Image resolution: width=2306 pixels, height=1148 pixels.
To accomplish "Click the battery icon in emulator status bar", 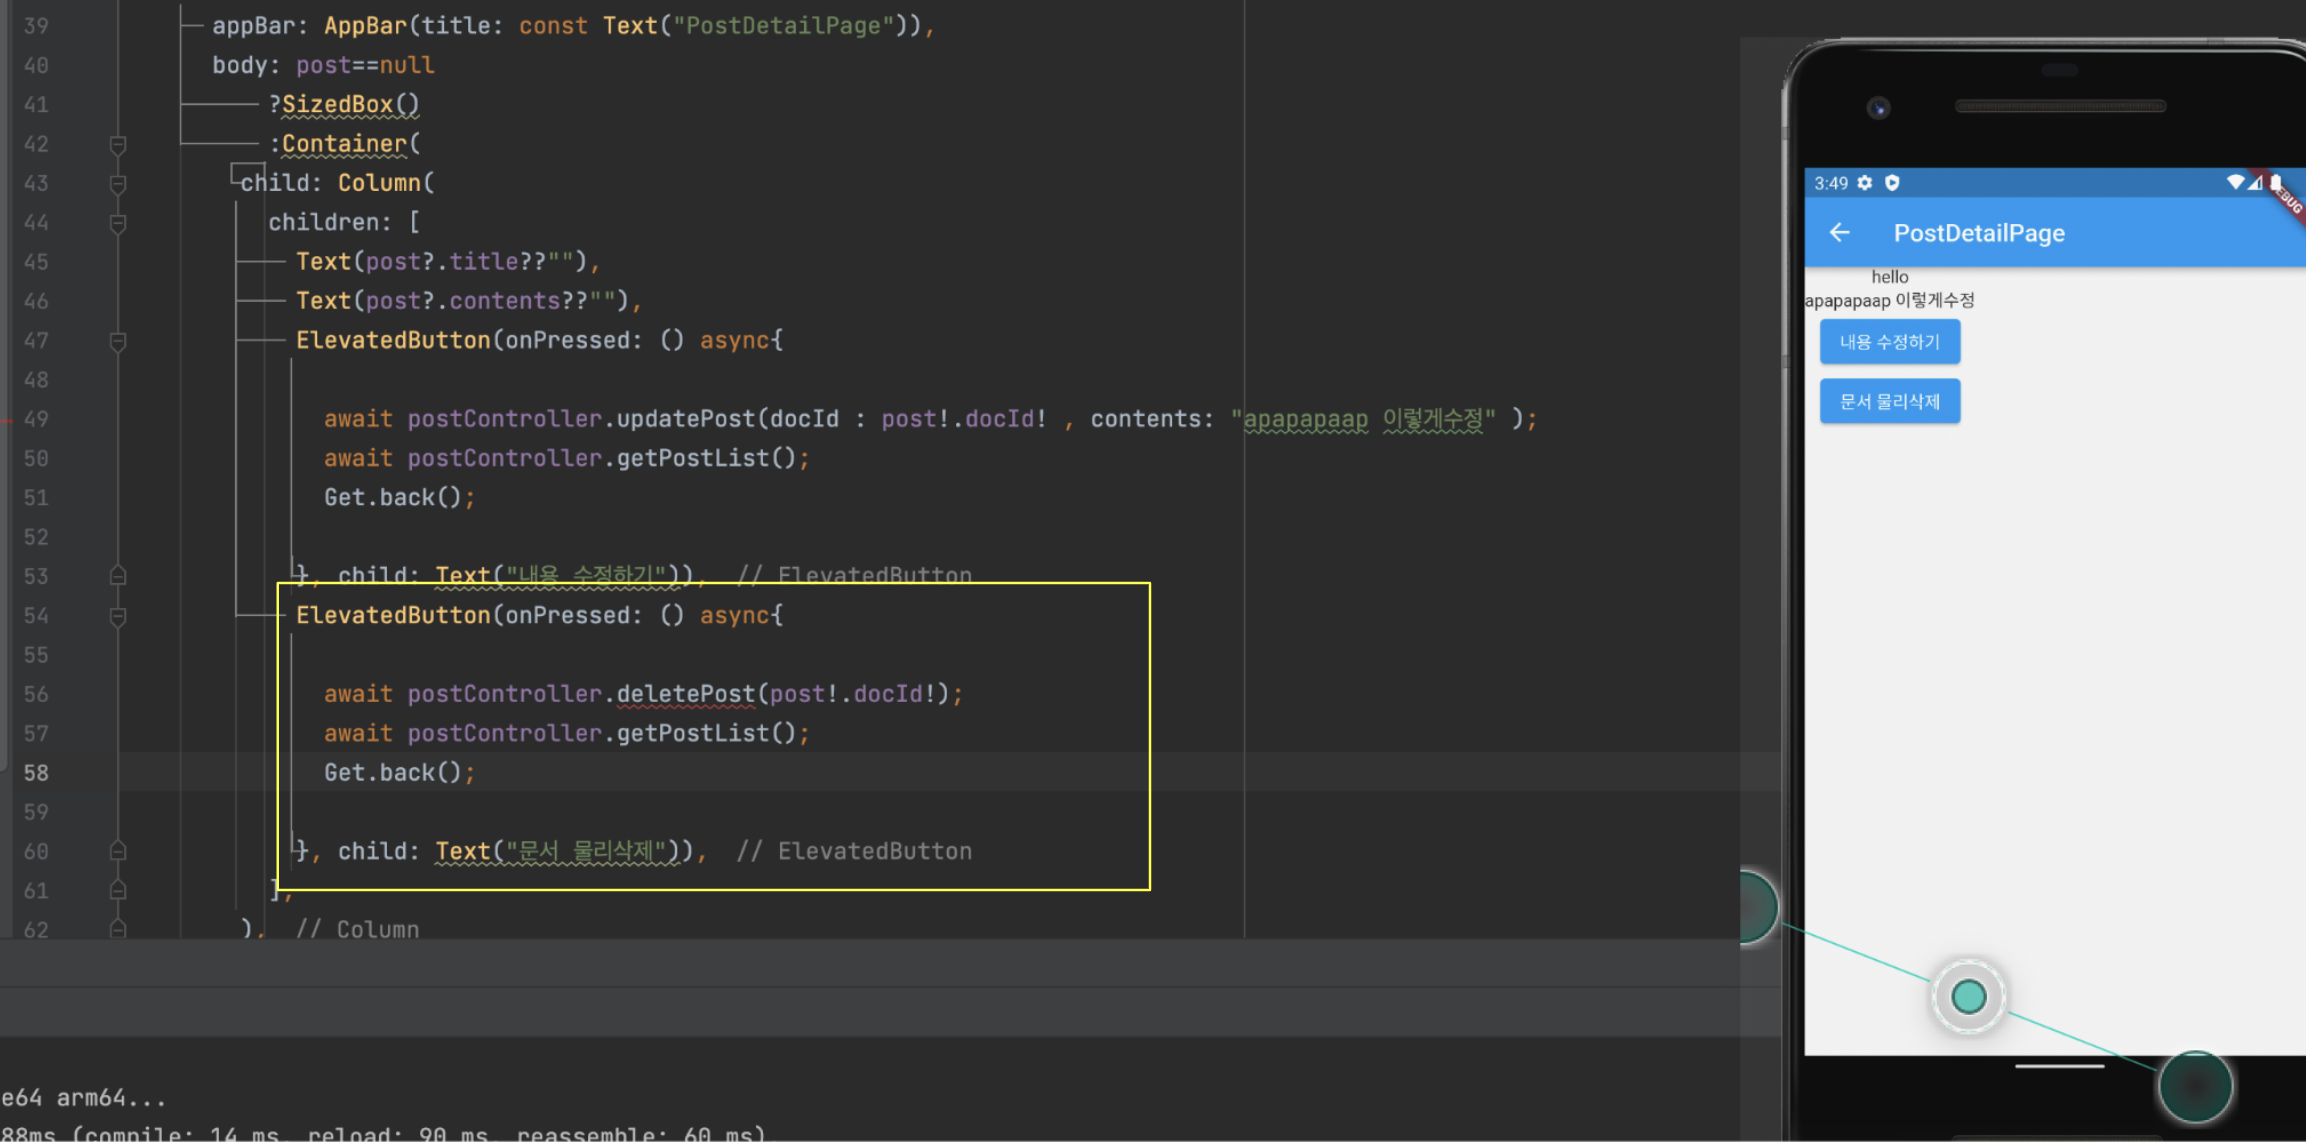I will (x=2275, y=182).
